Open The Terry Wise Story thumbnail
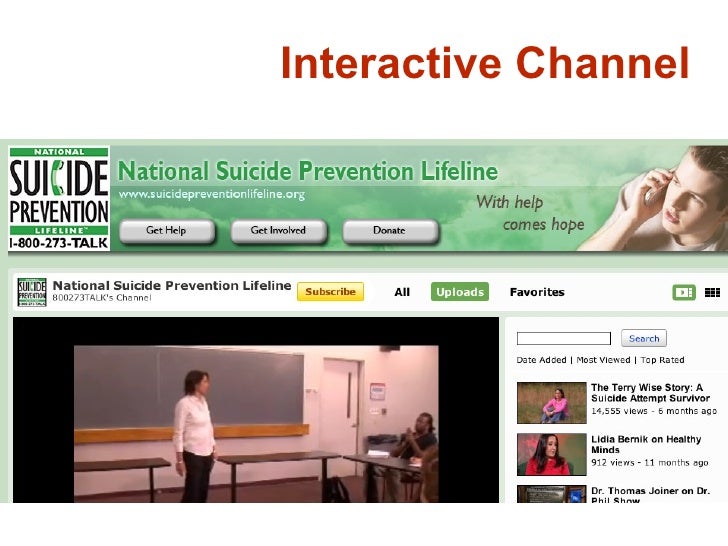 tap(552, 403)
